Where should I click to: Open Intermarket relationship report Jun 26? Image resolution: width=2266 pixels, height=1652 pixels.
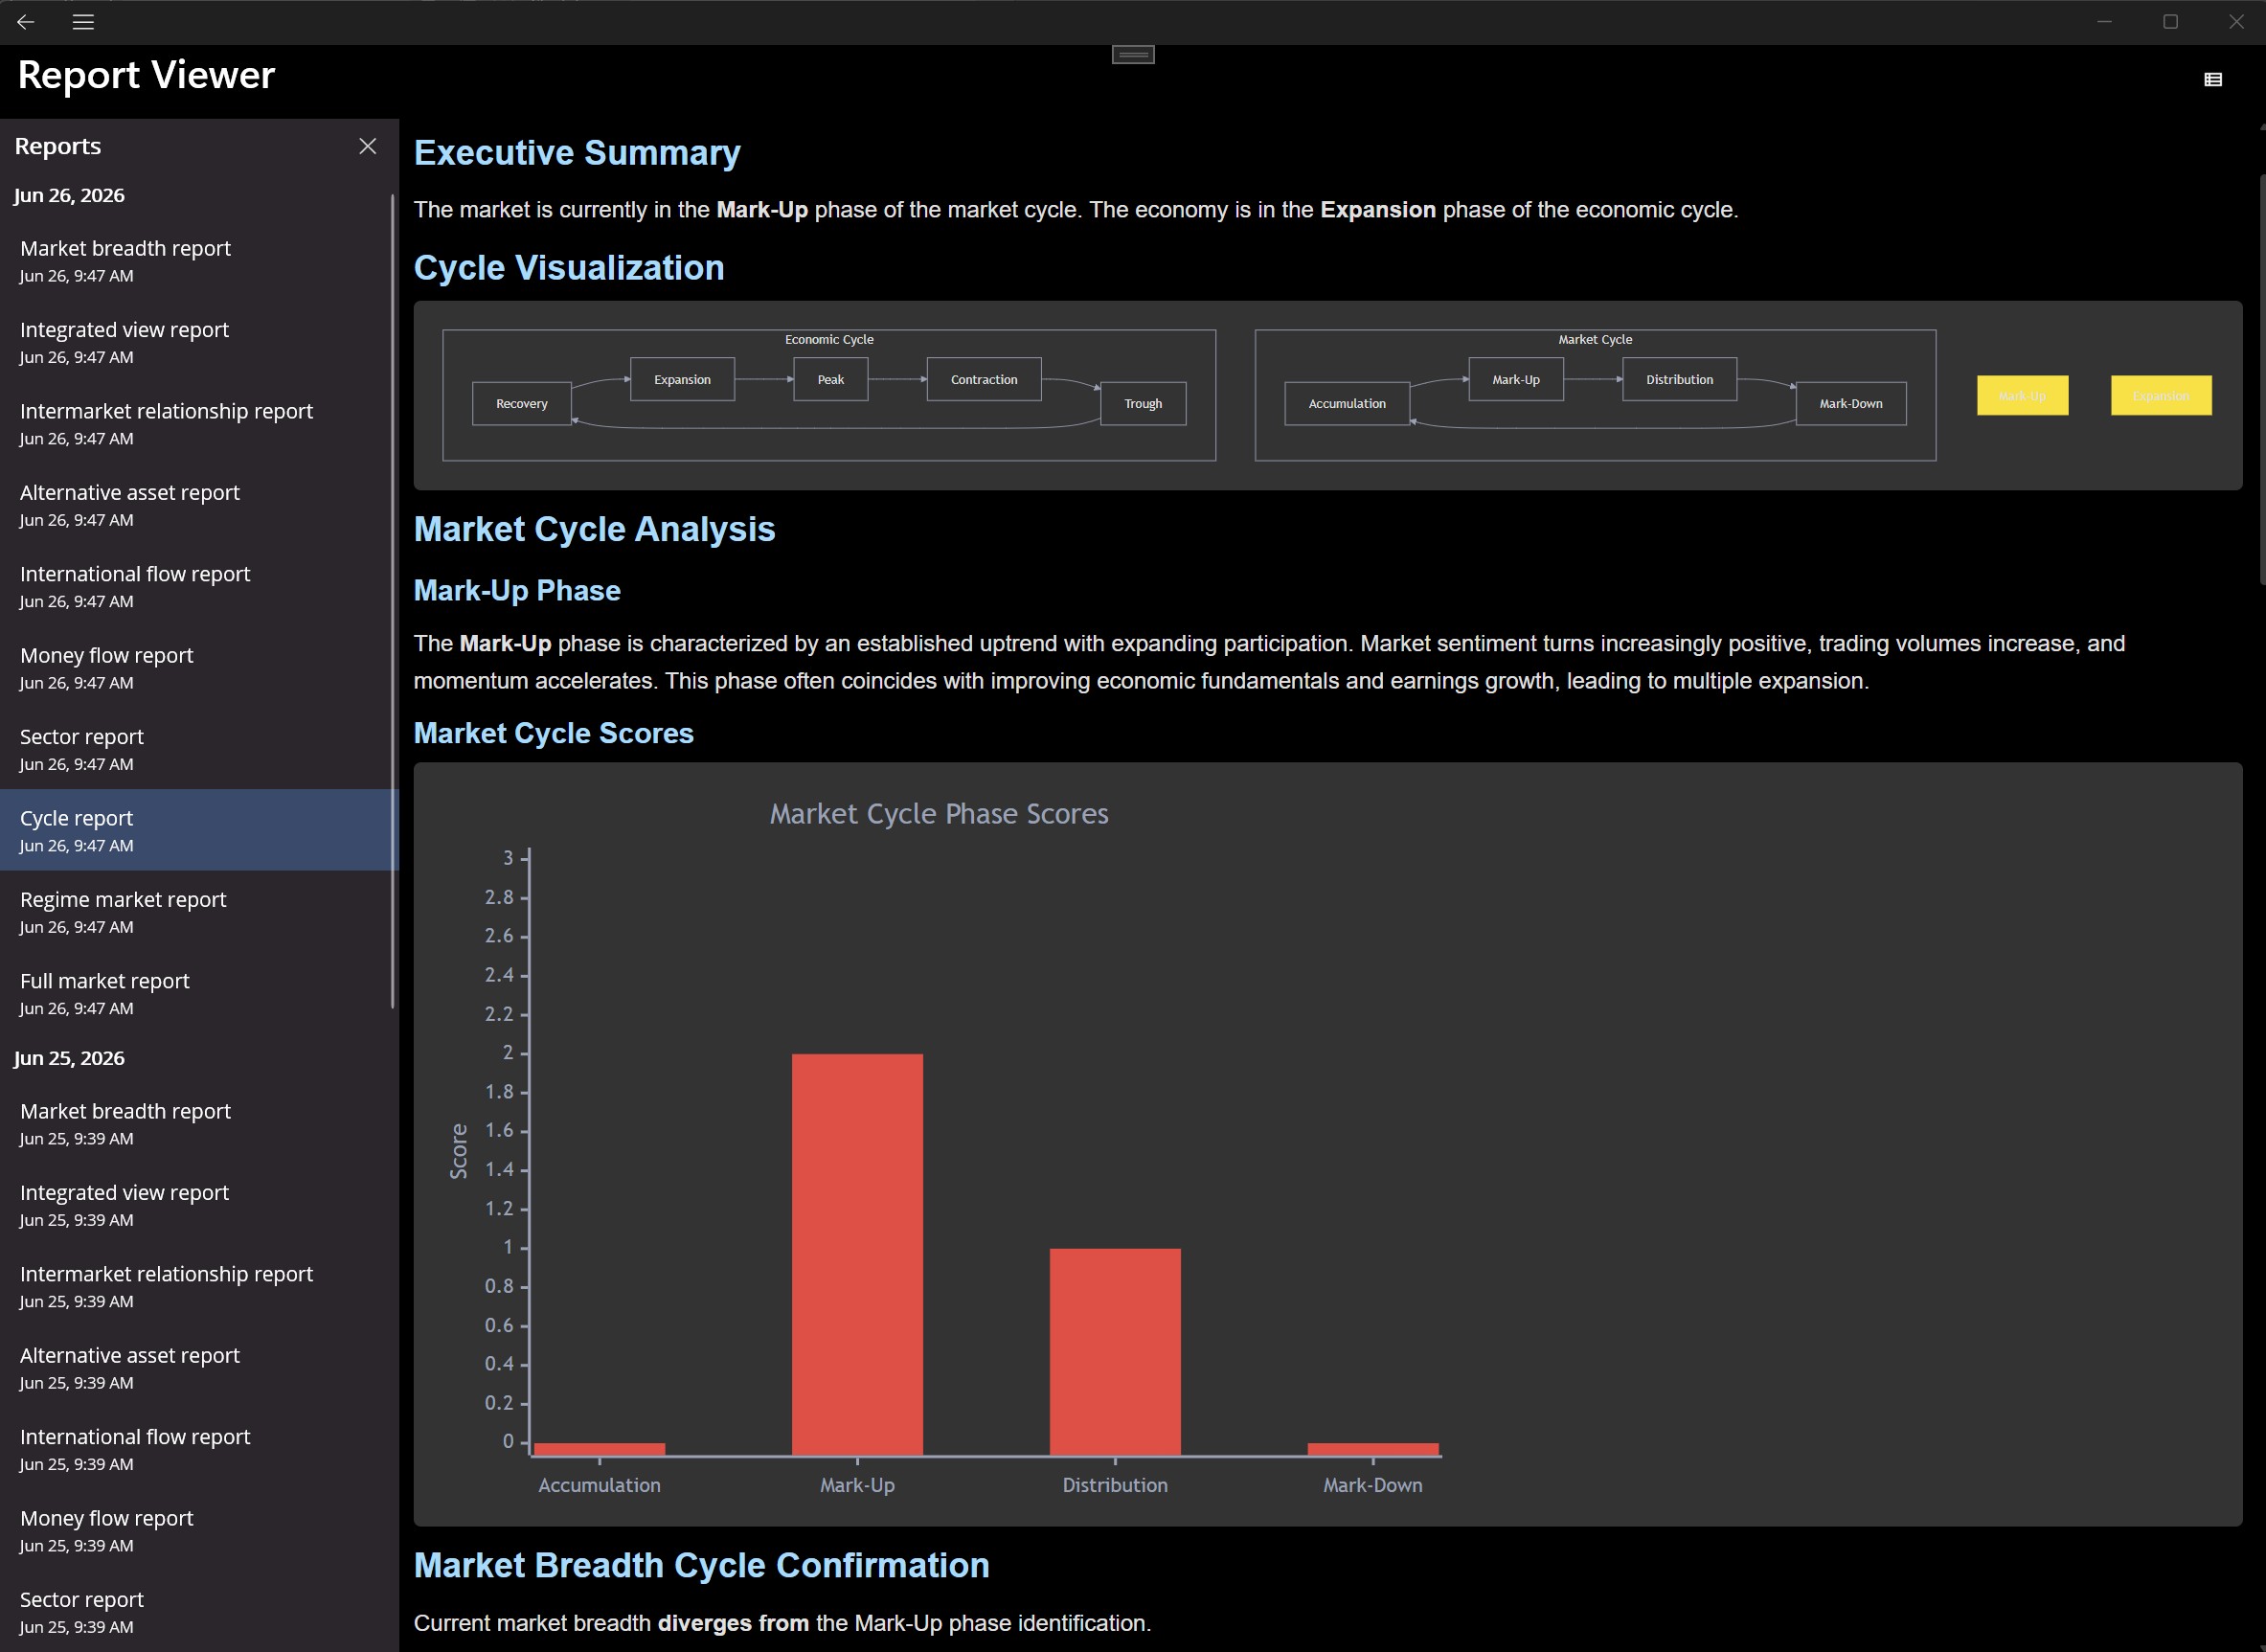click(x=200, y=423)
